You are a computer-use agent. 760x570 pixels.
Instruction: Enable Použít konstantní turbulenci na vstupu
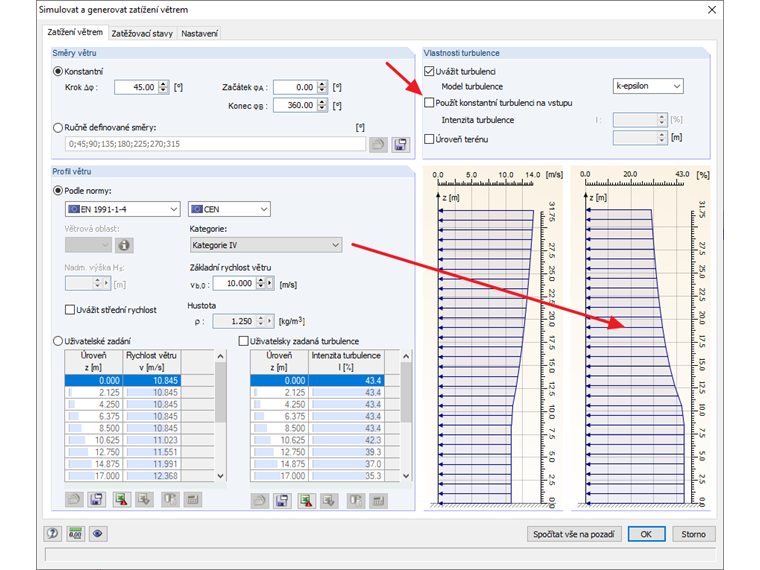click(x=429, y=103)
